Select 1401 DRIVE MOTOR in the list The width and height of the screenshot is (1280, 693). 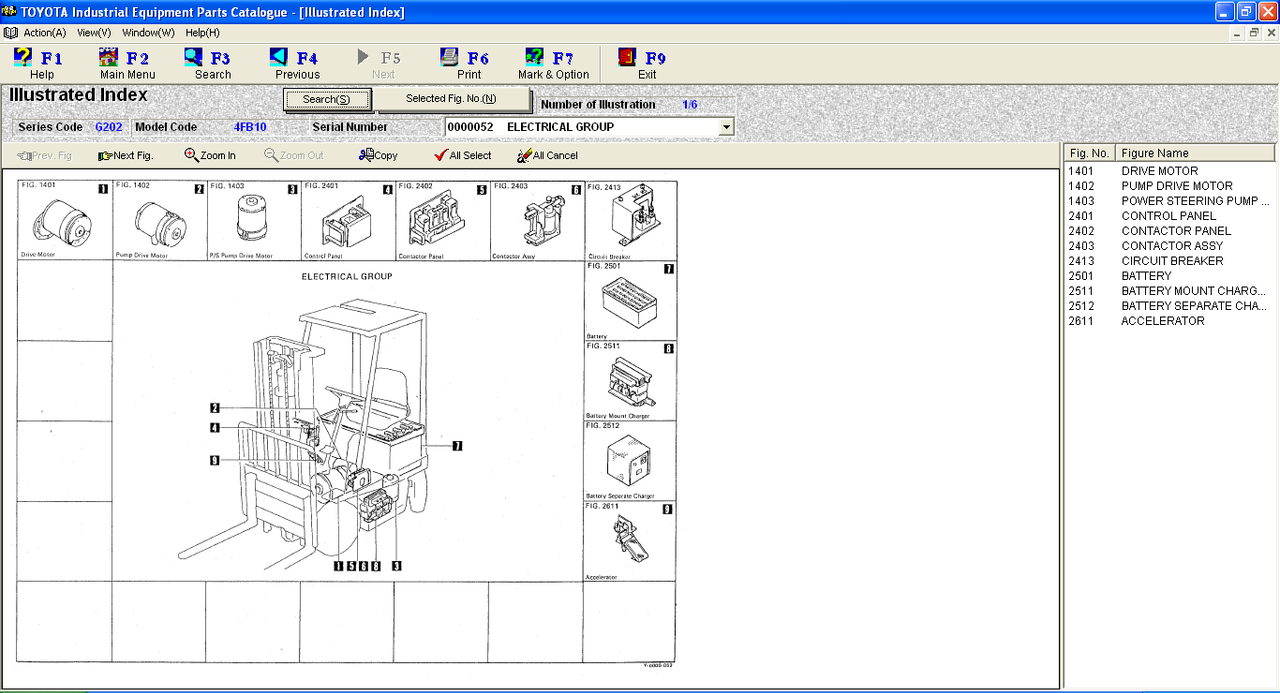tap(1170, 171)
